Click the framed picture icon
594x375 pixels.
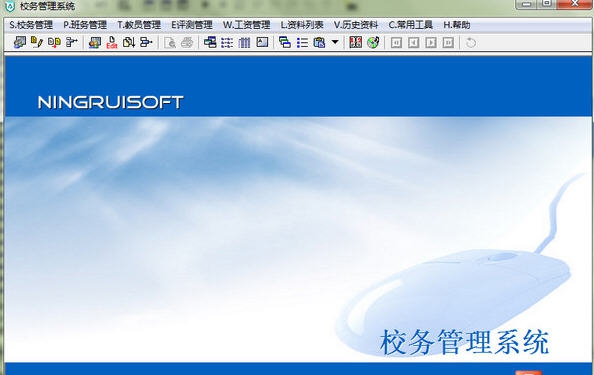[x=262, y=42]
